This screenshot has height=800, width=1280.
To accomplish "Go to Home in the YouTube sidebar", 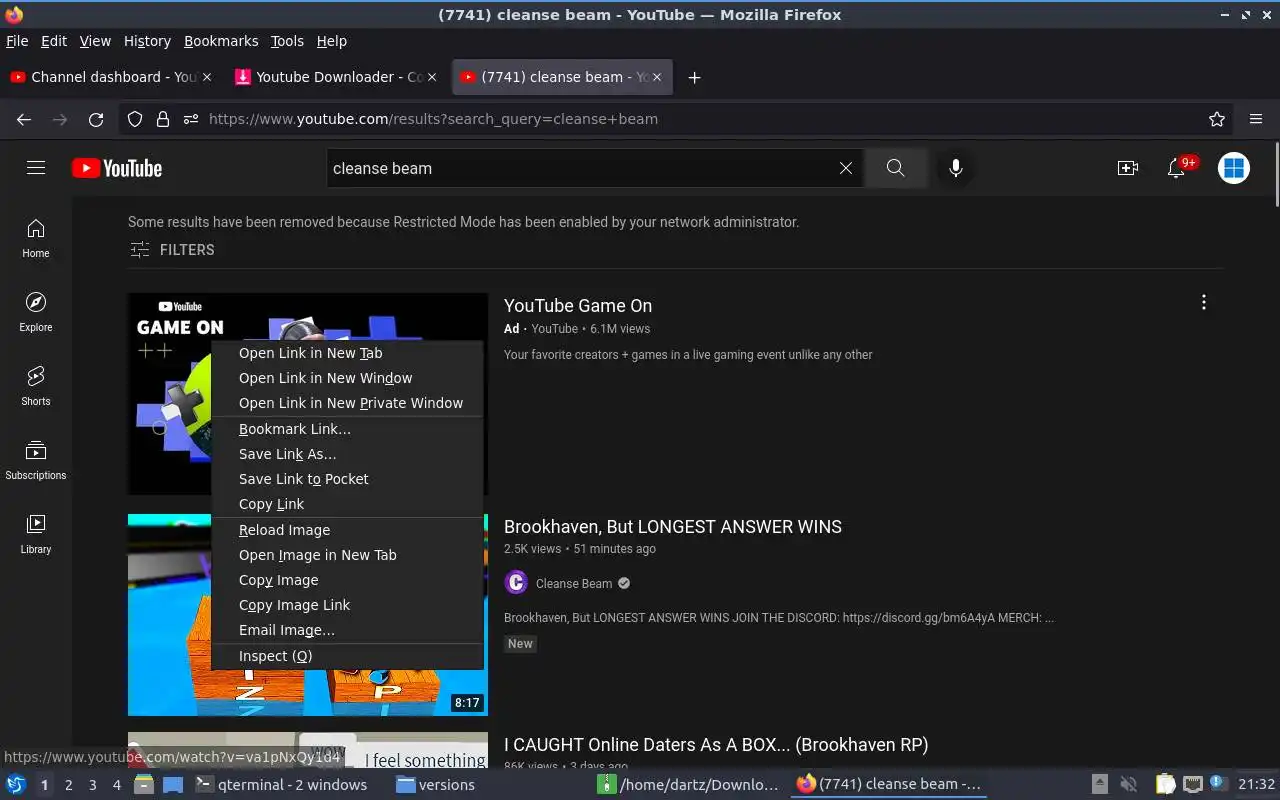I will click(36, 239).
